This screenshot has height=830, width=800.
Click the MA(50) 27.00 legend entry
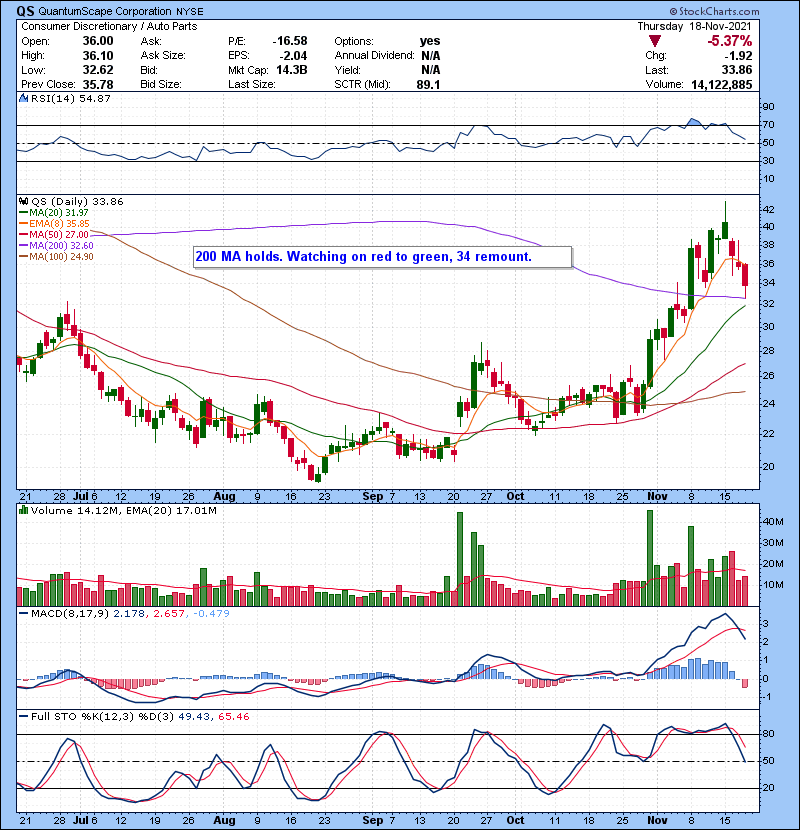tap(54, 234)
